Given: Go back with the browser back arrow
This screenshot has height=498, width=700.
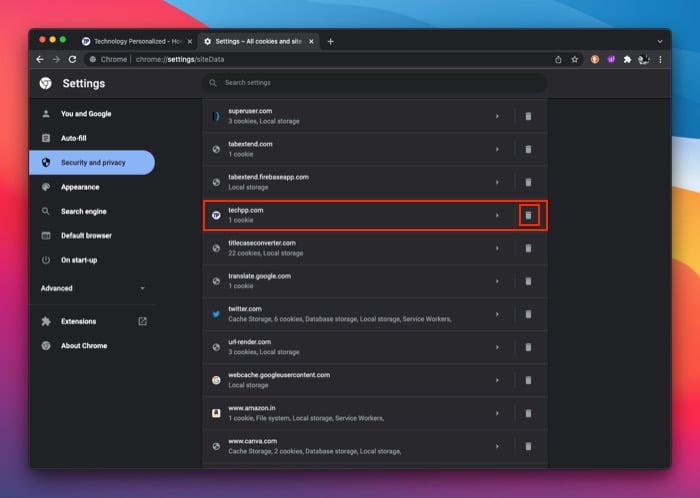Looking at the screenshot, I should [40, 59].
